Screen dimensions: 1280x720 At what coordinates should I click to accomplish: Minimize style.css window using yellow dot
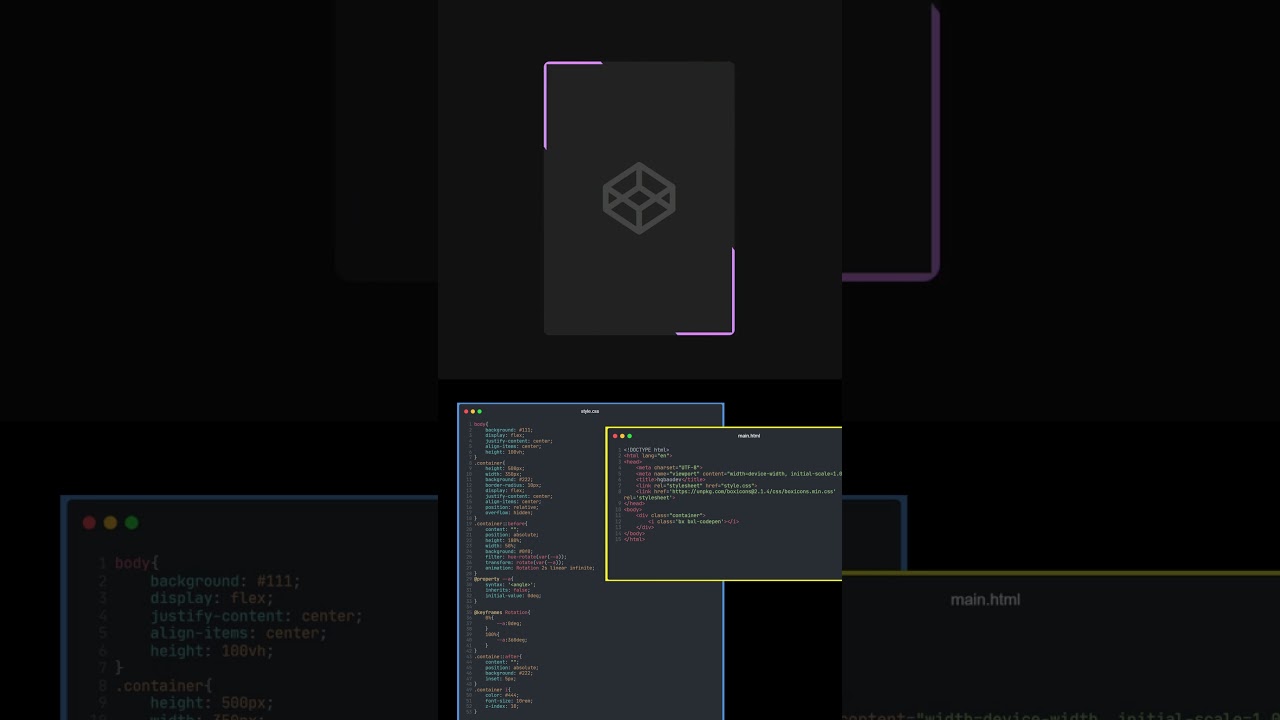click(x=473, y=411)
